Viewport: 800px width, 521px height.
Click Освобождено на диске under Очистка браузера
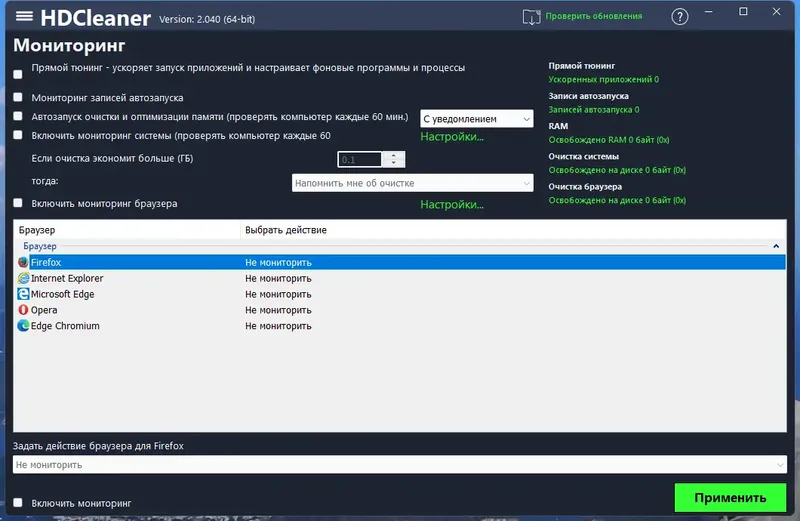tap(617, 200)
